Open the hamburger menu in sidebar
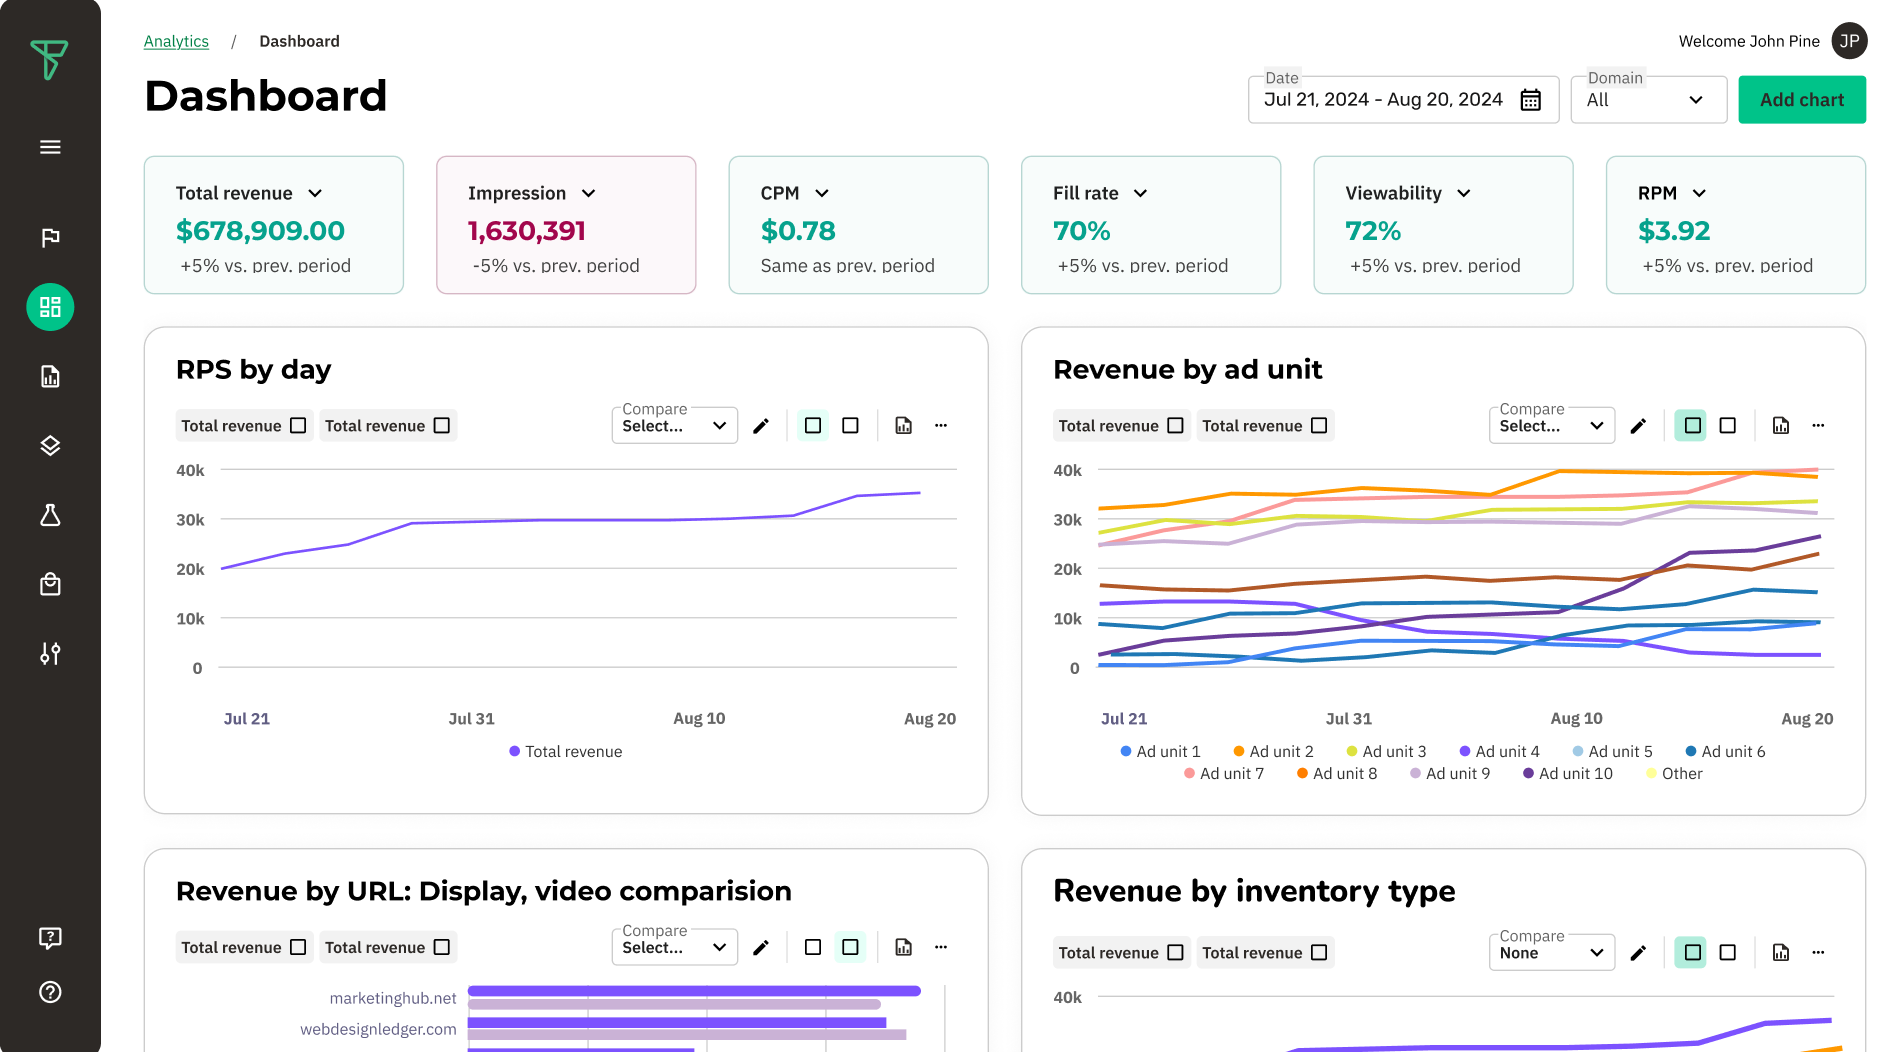Image resolution: width=1880 pixels, height=1052 pixels. pos(50,147)
